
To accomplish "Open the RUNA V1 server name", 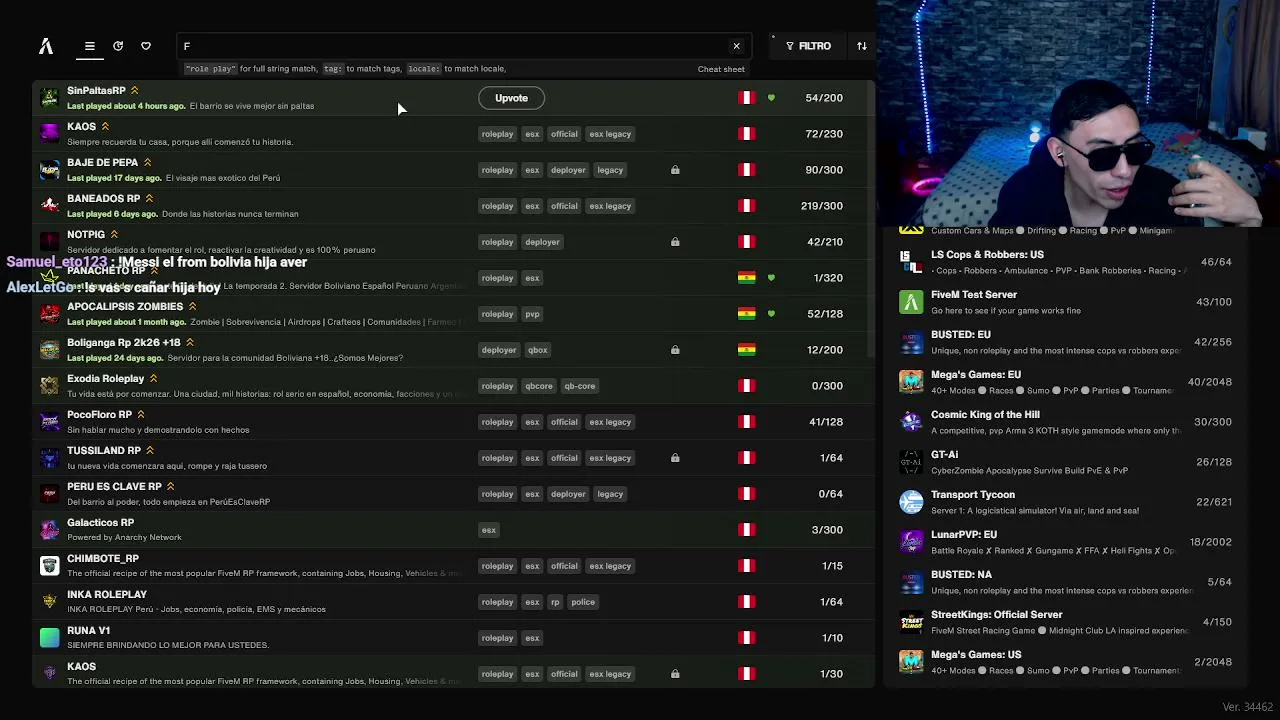I will click(88, 631).
